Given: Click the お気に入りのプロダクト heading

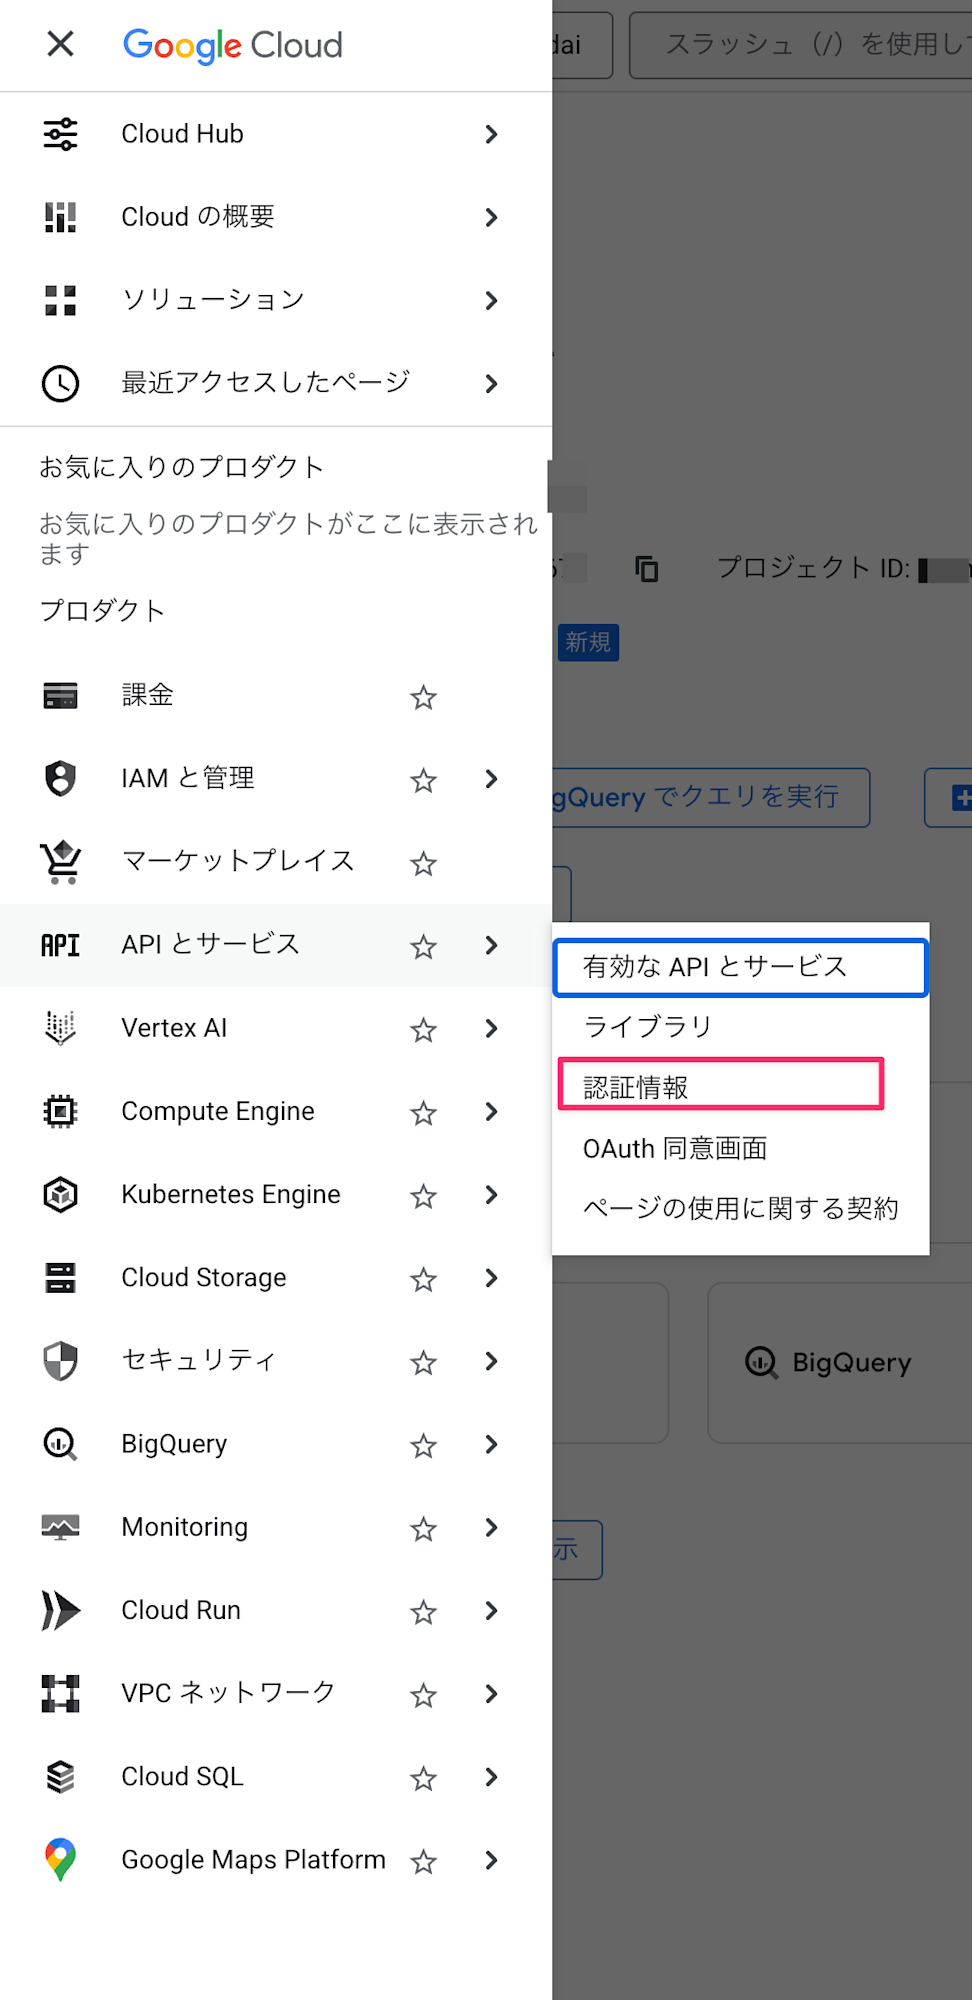Looking at the screenshot, I should click(181, 467).
